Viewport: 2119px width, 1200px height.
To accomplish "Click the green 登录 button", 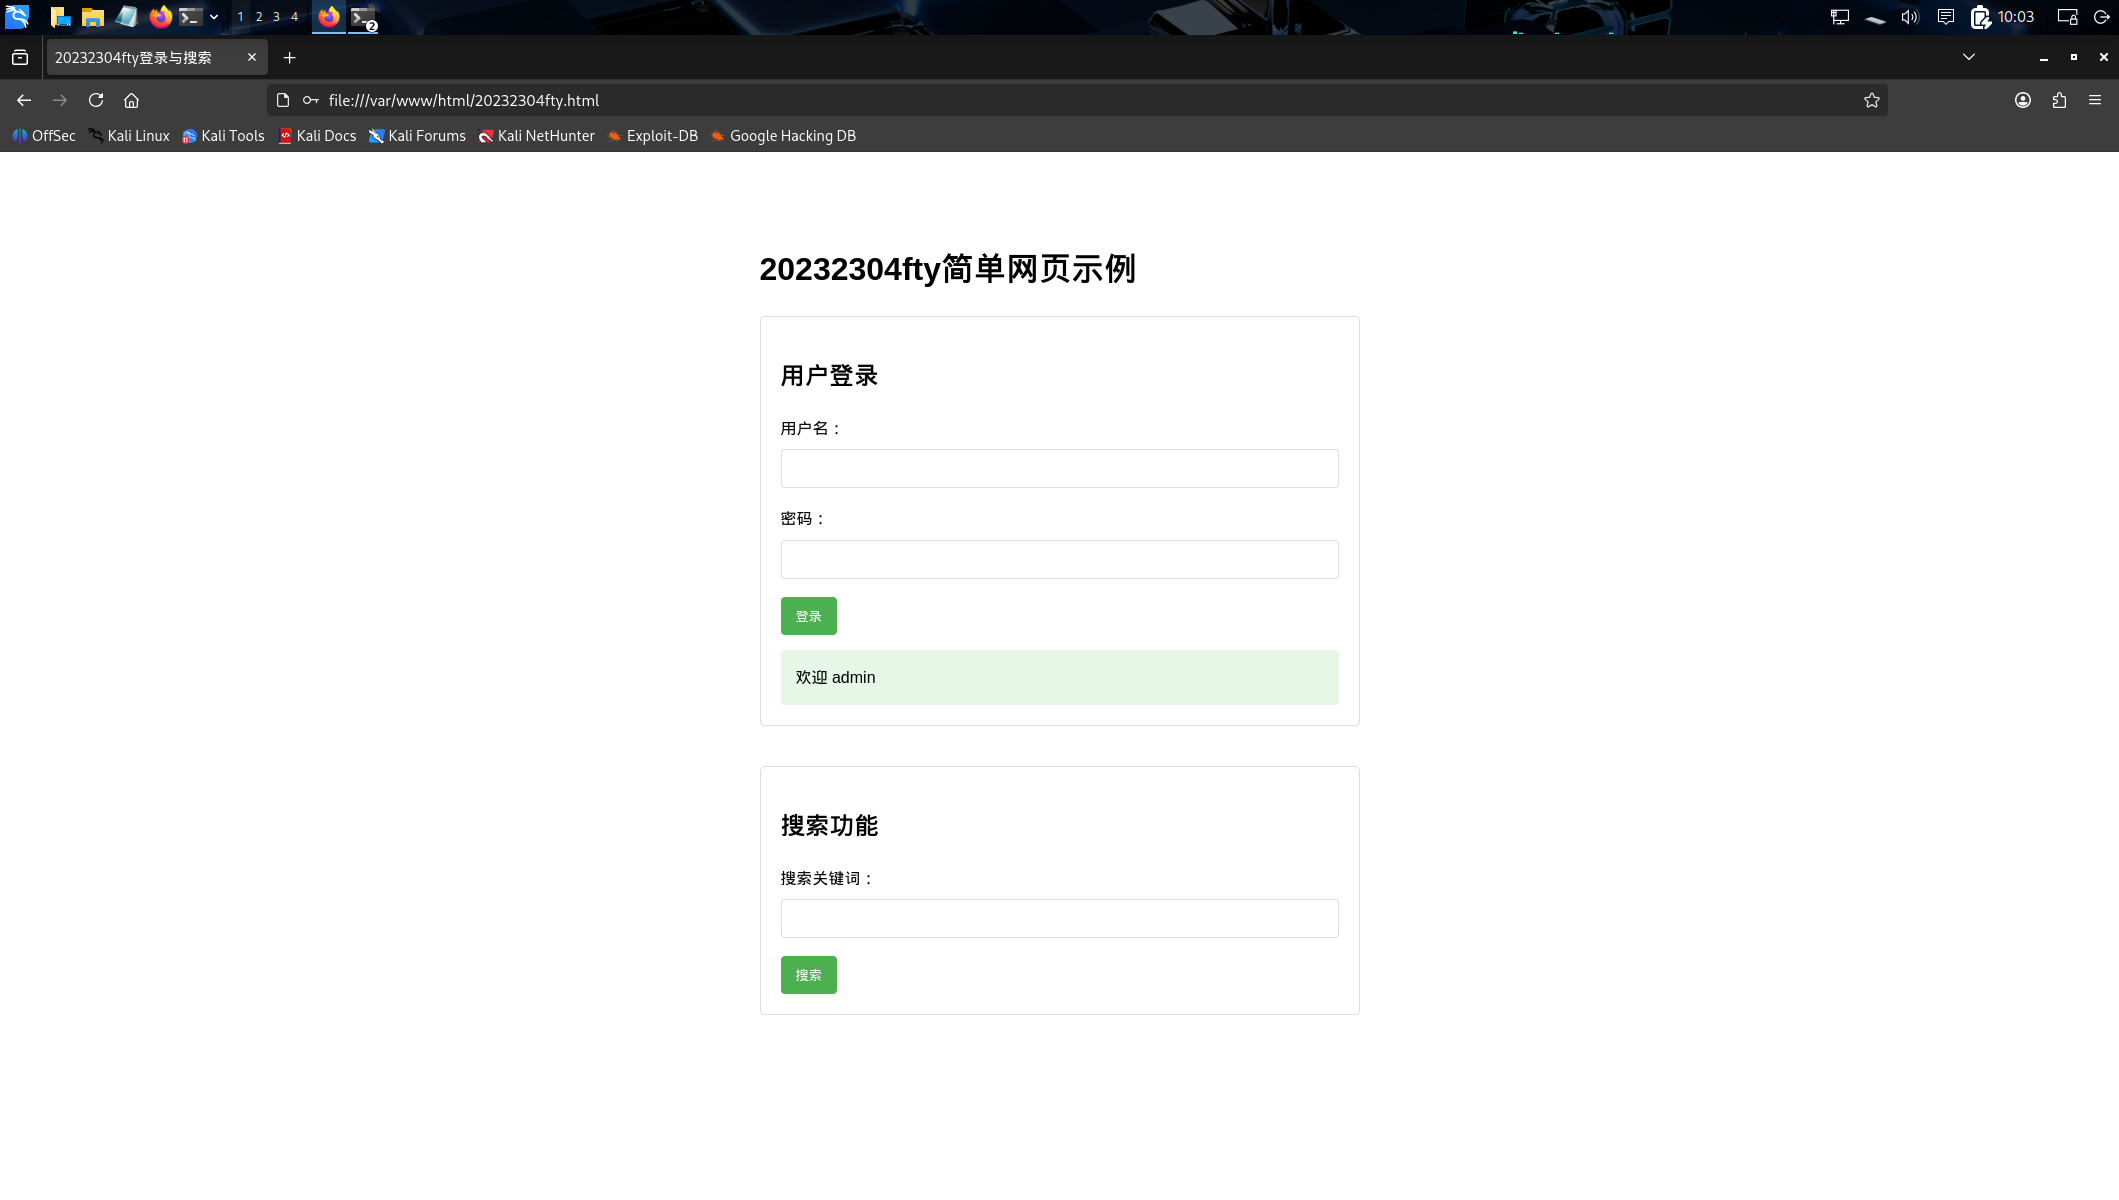I will pos(808,616).
